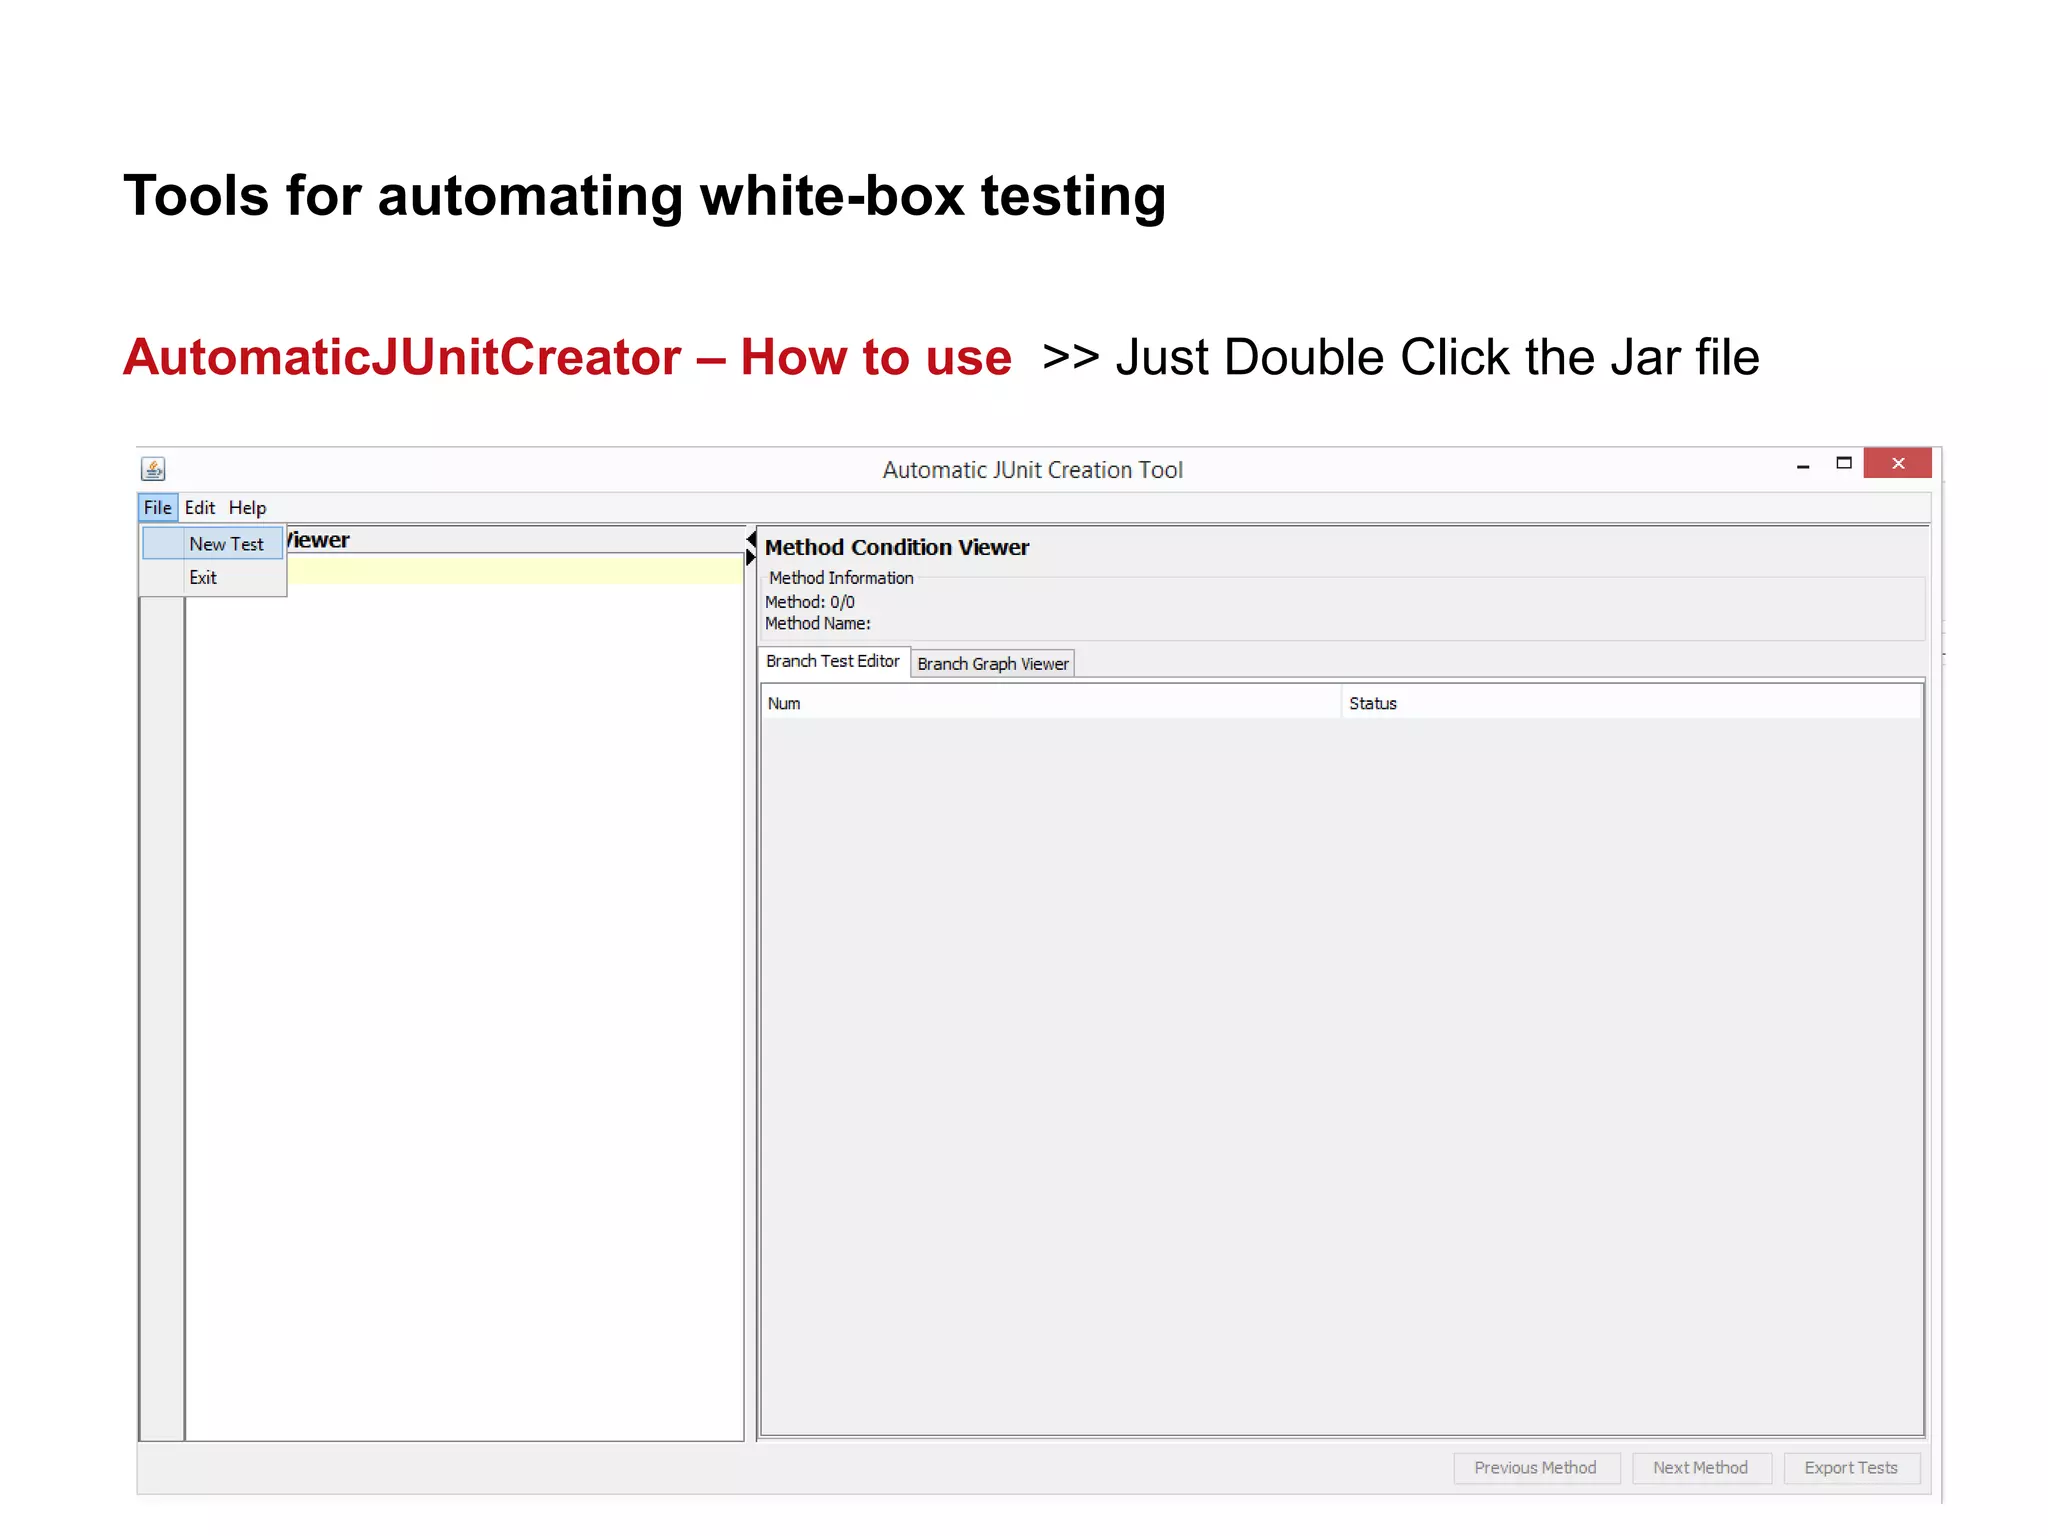Click the 'Method: 0/0' label
2048x1536 pixels.
(x=810, y=602)
